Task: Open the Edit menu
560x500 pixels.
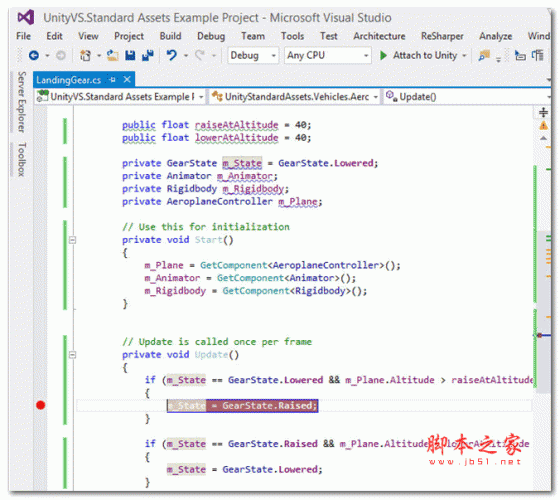Action: click(54, 36)
